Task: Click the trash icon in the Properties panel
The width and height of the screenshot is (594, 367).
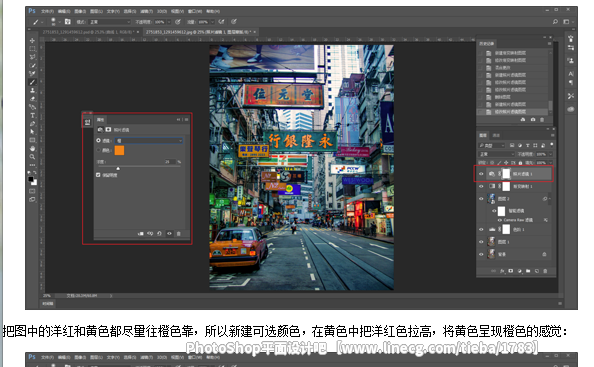Action: [x=179, y=234]
